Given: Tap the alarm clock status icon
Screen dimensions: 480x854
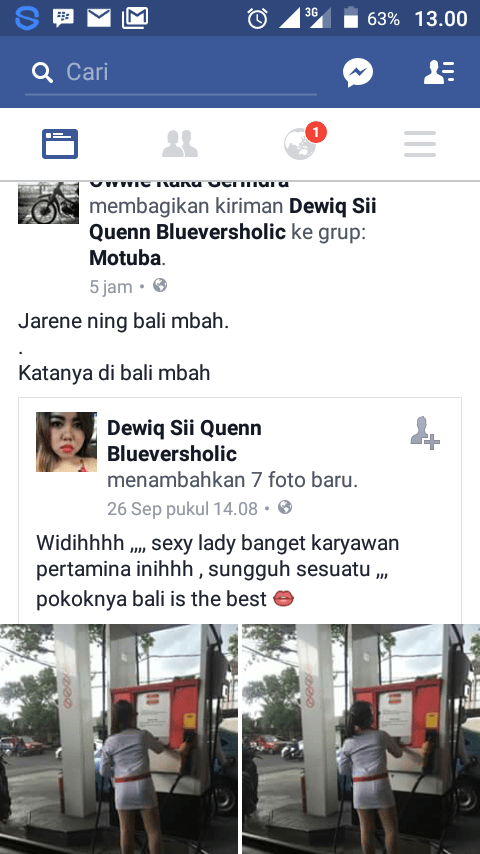Looking at the screenshot, I should 257,19.
